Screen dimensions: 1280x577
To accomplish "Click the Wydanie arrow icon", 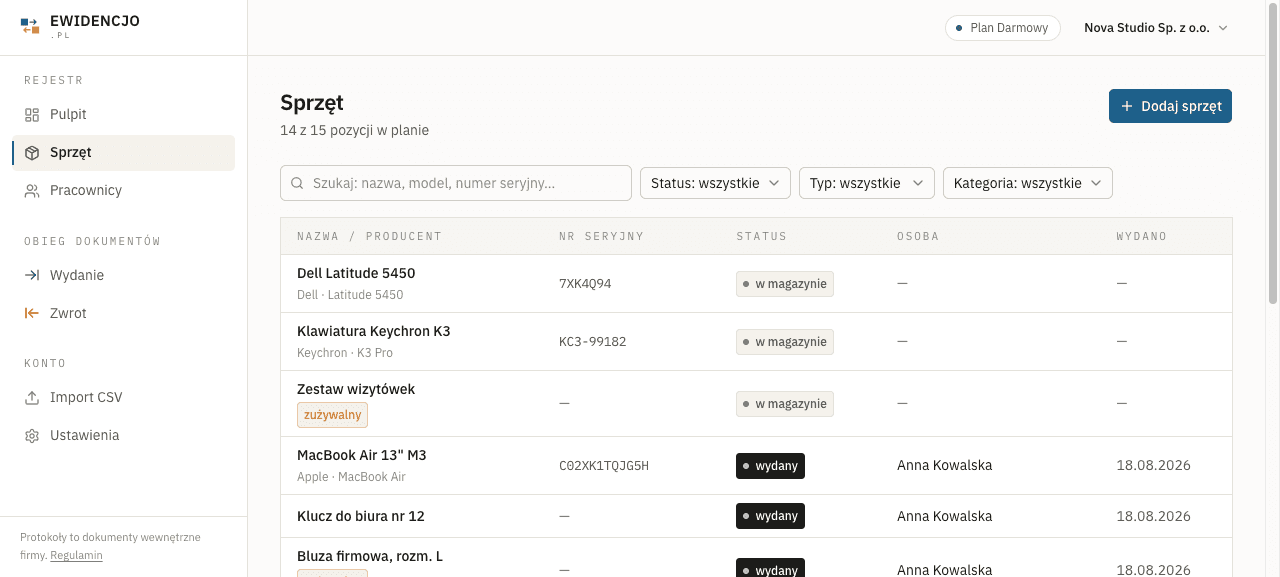I will coord(32,276).
